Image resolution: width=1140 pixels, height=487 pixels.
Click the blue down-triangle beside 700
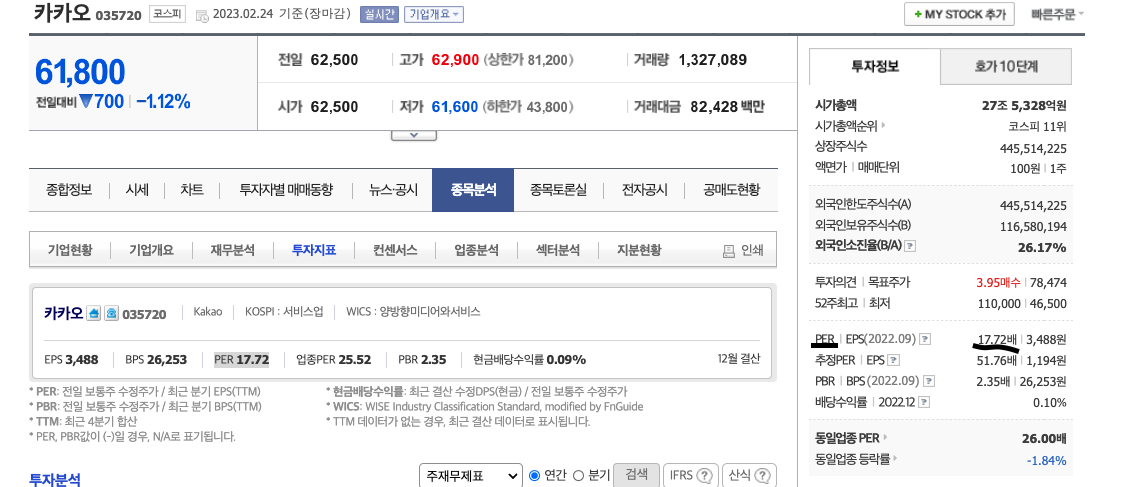point(87,102)
